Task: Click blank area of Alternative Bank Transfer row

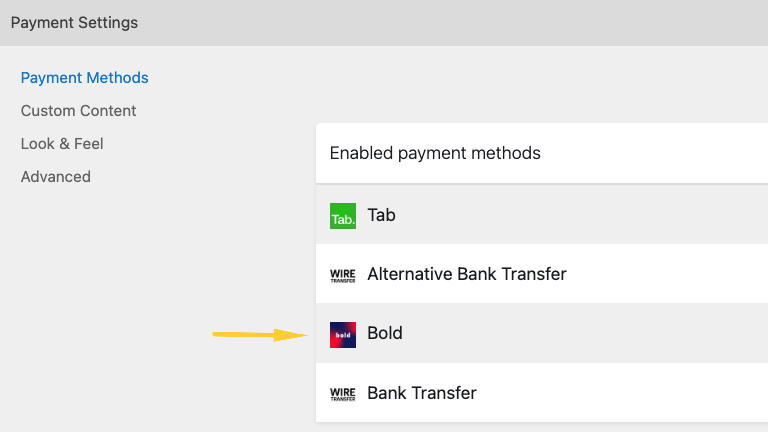Action: 670,274
